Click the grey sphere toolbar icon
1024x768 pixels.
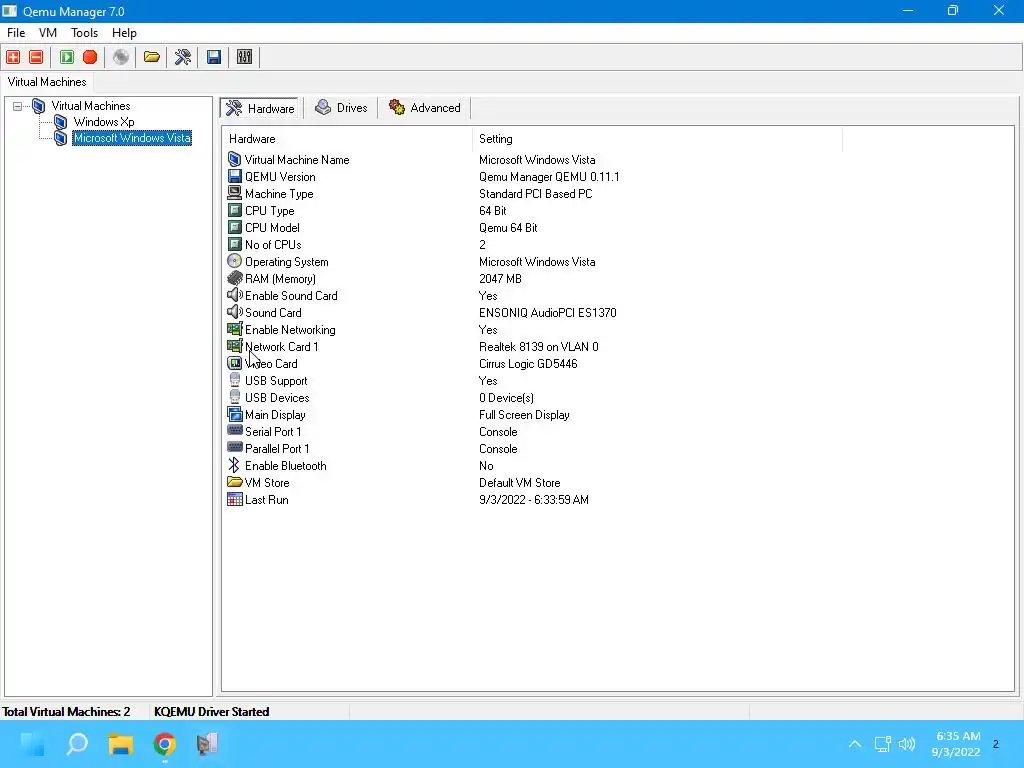coord(121,57)
